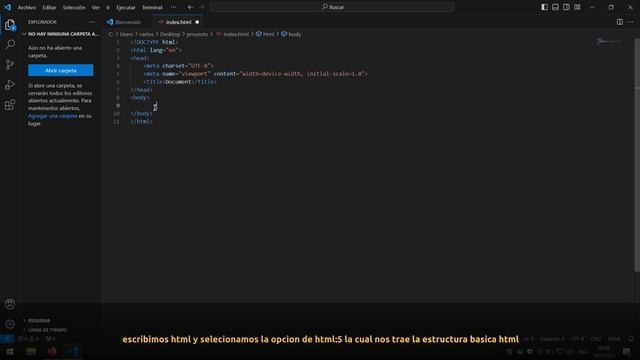Open the Desktop breadcrumb
The width and height of the screenshot is (640, 360).
[x=170, y=34]
